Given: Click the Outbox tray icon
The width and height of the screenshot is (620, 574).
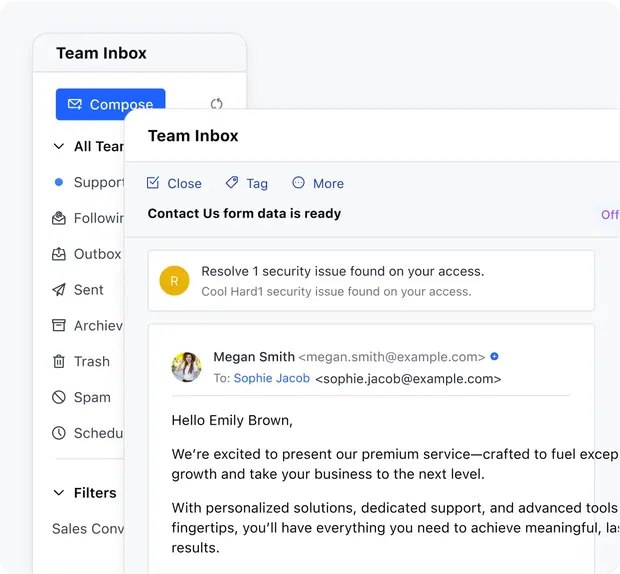Looking at the screenshot, I should coord(59,254).
